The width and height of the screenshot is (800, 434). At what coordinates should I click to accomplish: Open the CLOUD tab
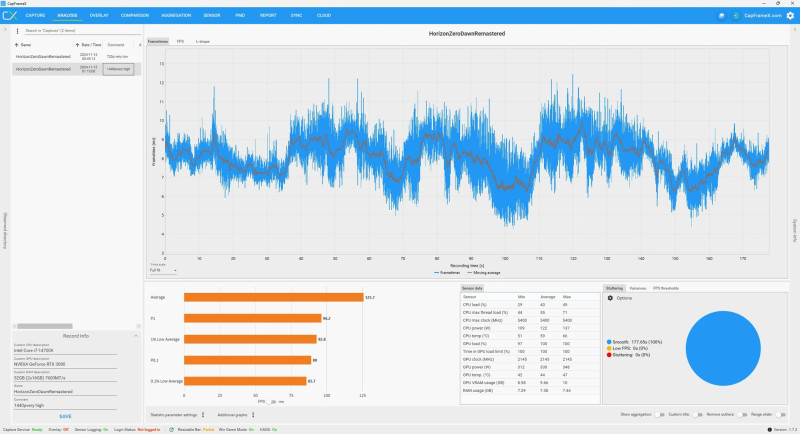coord(324,15)
